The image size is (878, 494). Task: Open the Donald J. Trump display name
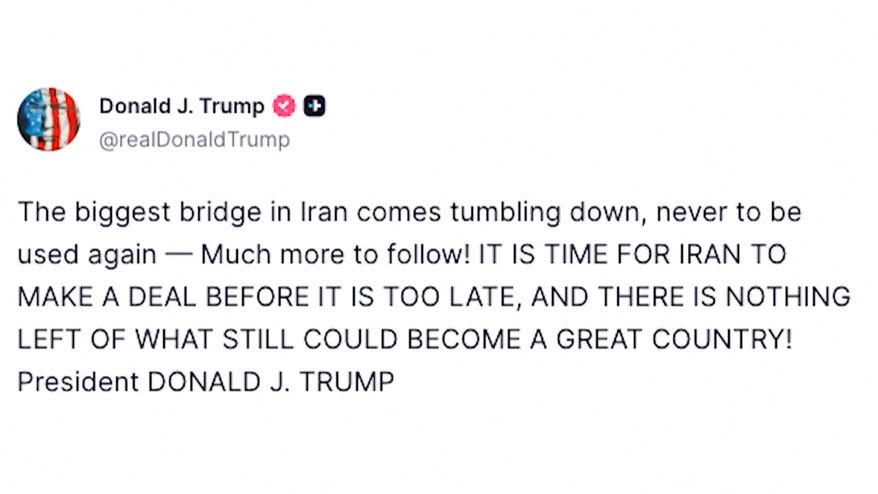tap(181, 106)
